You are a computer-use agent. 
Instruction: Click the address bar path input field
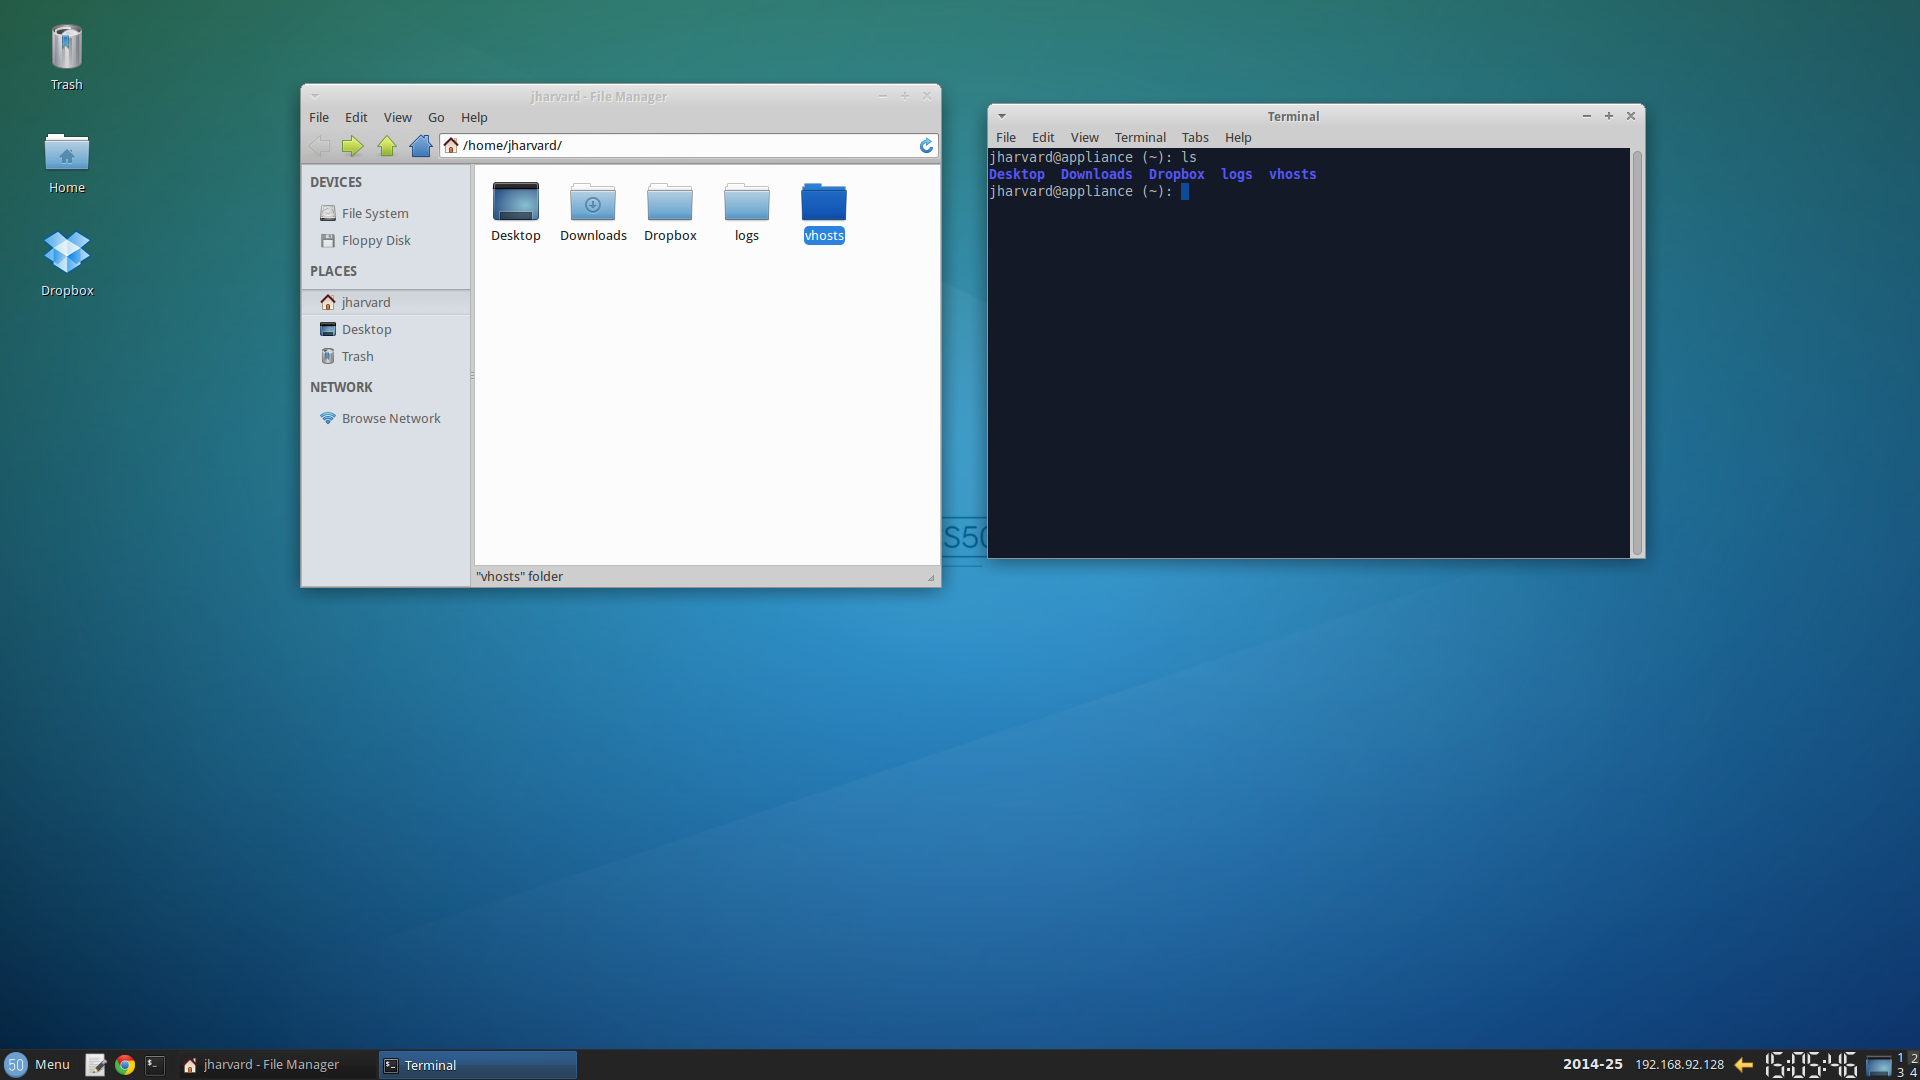tap(690, 144)
